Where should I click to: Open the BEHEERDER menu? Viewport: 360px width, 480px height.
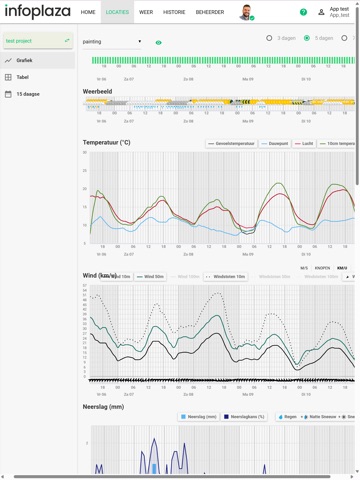click(210, 12)
